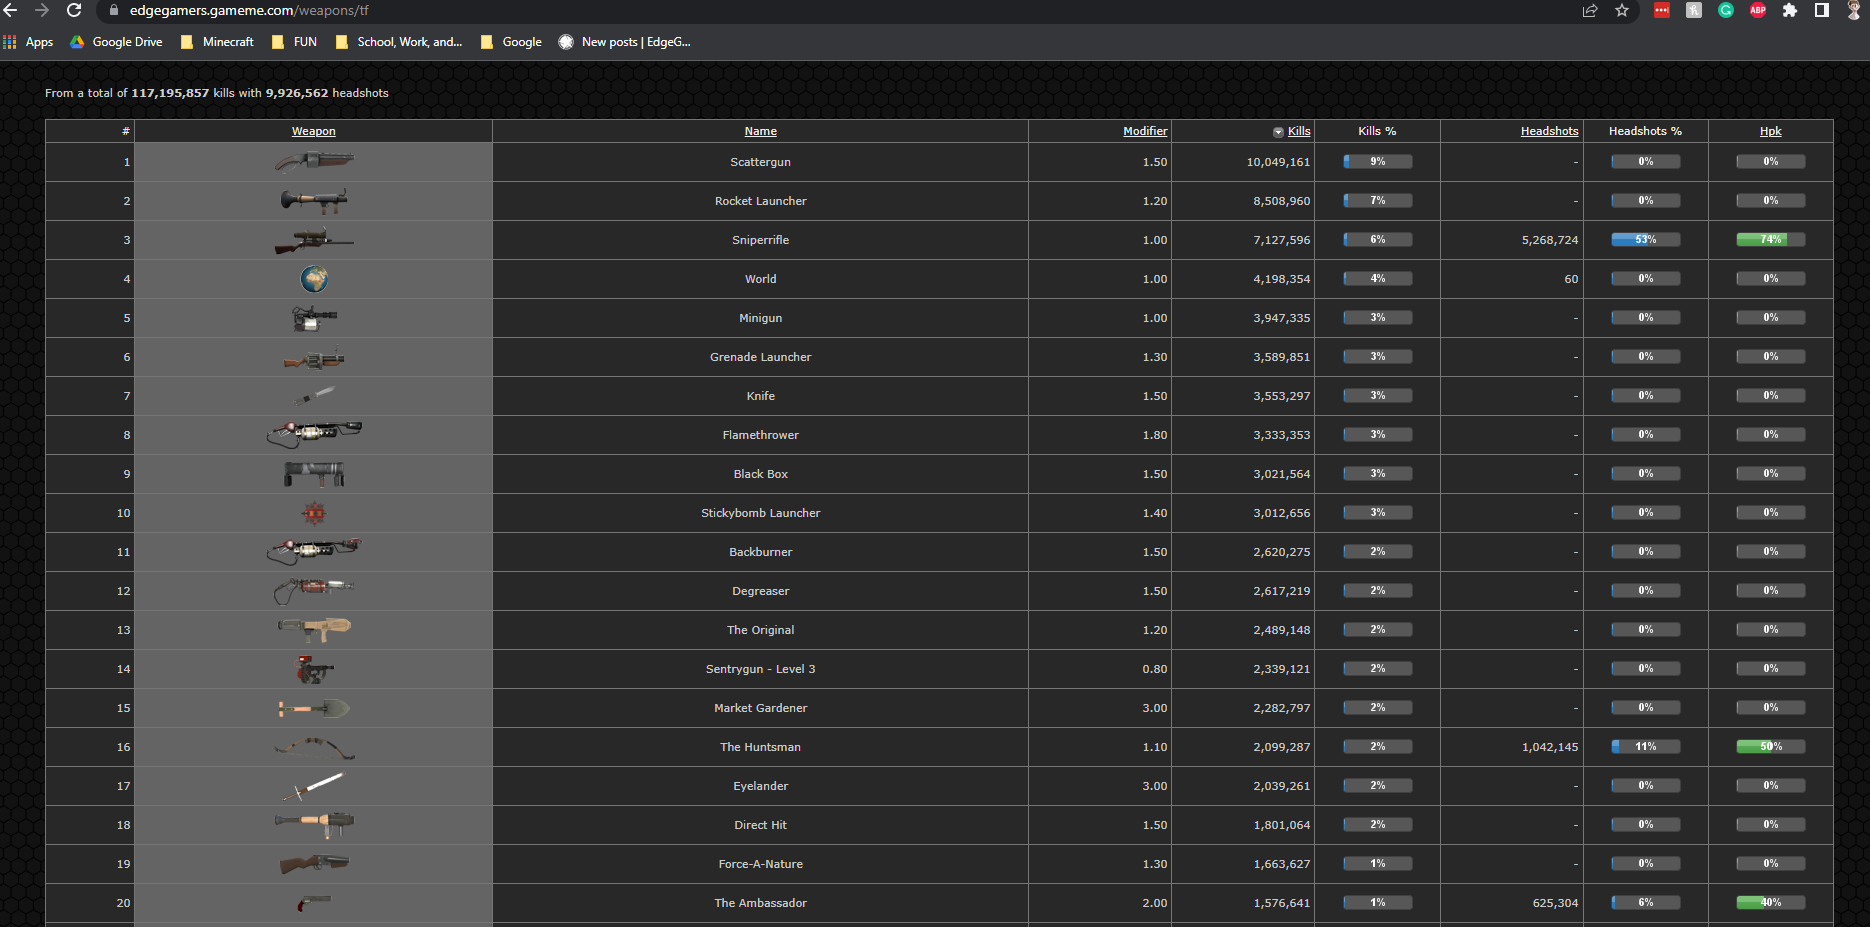Click the Scattergun weapon image

314,161
